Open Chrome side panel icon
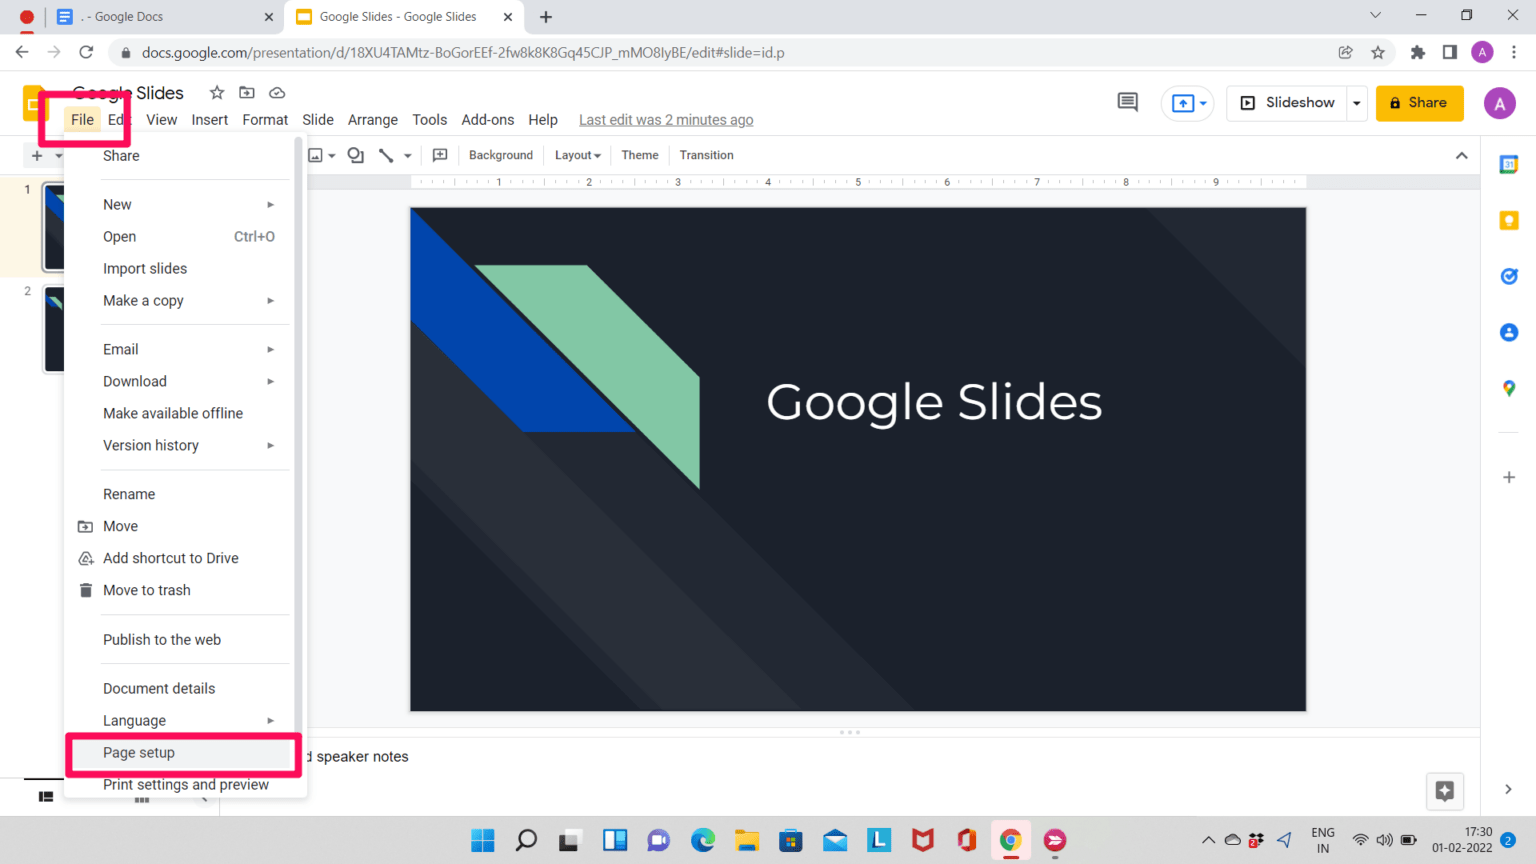 tap(1450, 52)
